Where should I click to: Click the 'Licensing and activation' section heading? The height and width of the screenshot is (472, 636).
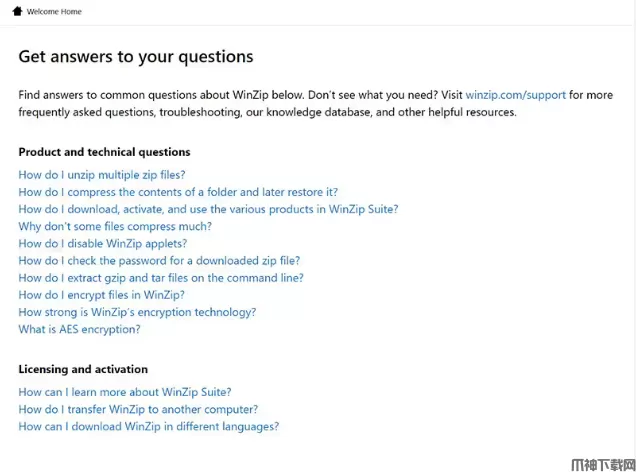point(83,369)
